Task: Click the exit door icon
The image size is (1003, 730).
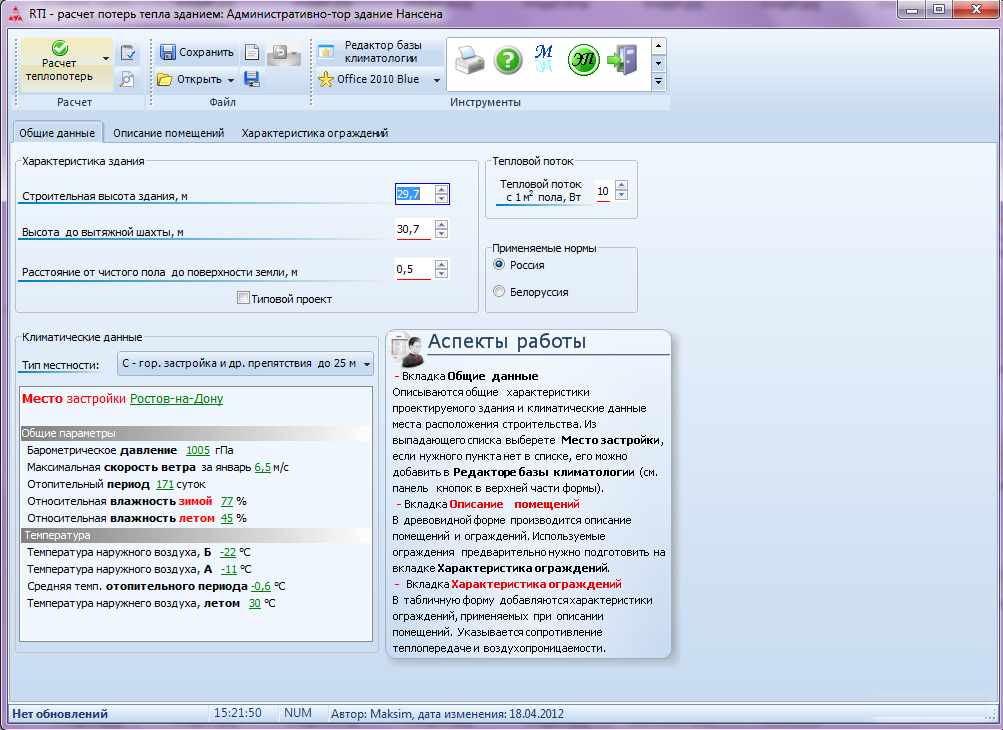Action: tap(622, 60)
